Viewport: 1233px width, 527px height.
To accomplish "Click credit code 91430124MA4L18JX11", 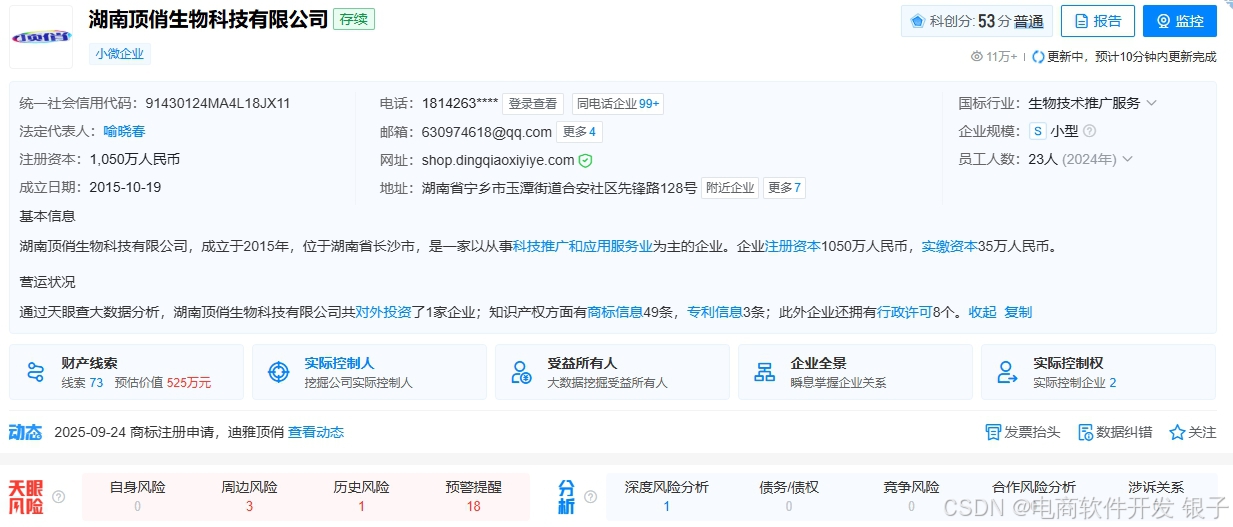I will (218, 103).
